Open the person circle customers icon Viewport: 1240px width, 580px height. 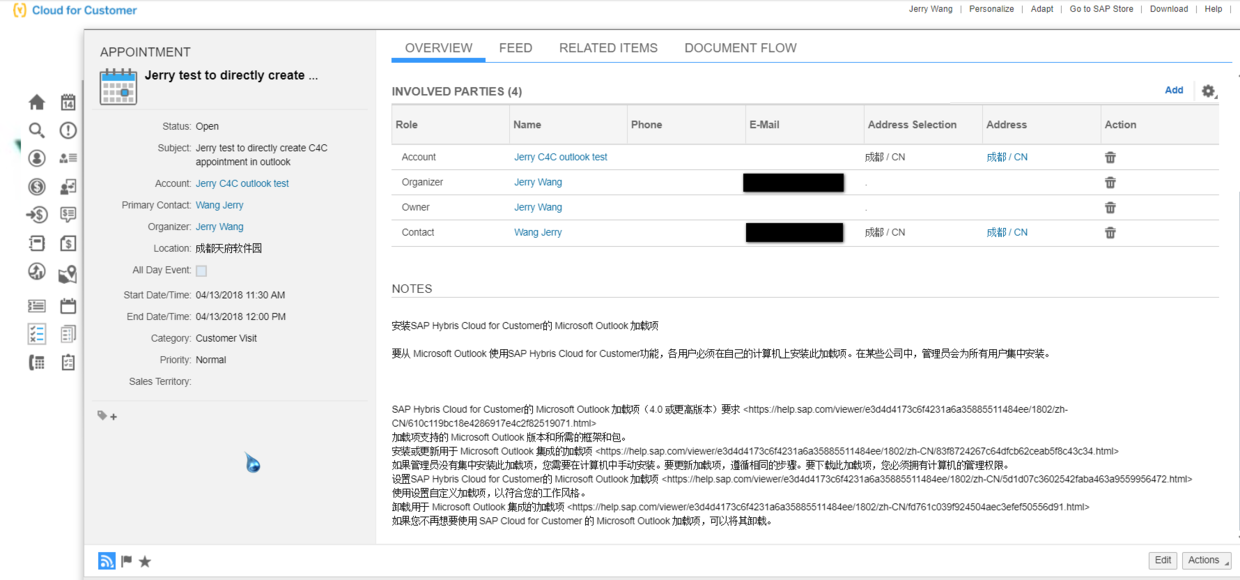37,158
